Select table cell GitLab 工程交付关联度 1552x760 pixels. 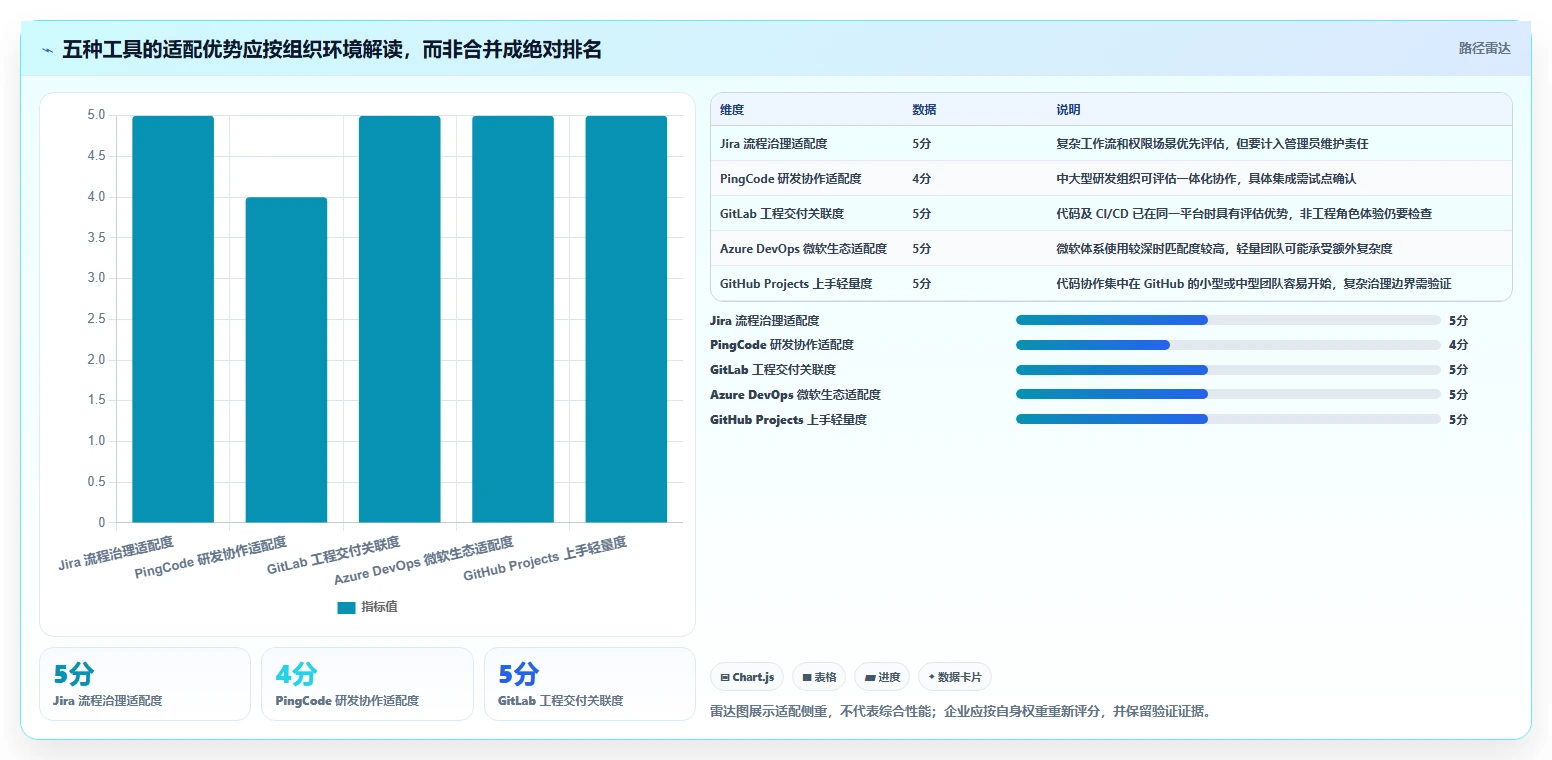782,214
